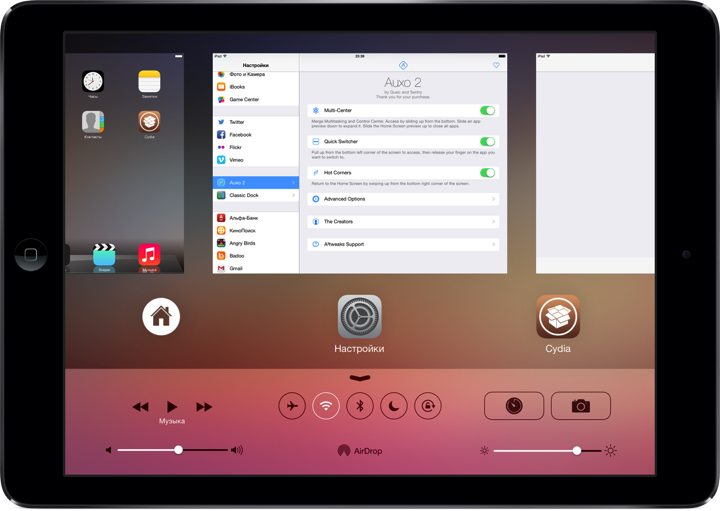The height and width of the screenshot is (511, 720).
Task: Select Альфа-Банк in the settings sidebar
Action: 256,218
